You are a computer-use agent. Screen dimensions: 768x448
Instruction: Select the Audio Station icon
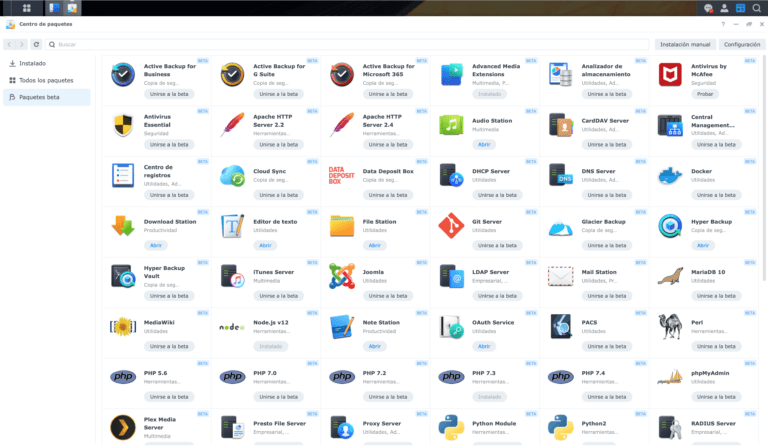452,125
